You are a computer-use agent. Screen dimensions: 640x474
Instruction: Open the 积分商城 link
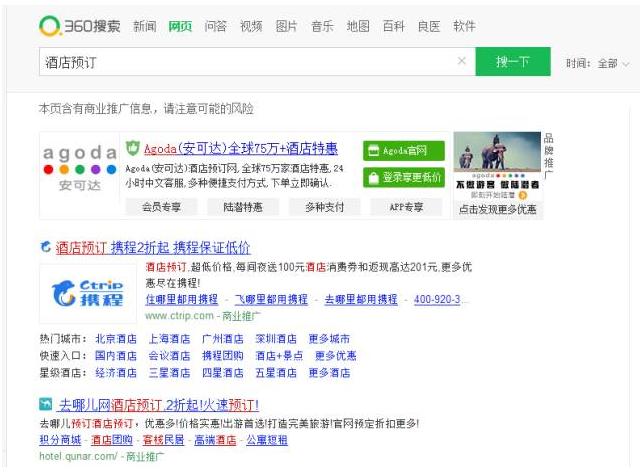60,440
